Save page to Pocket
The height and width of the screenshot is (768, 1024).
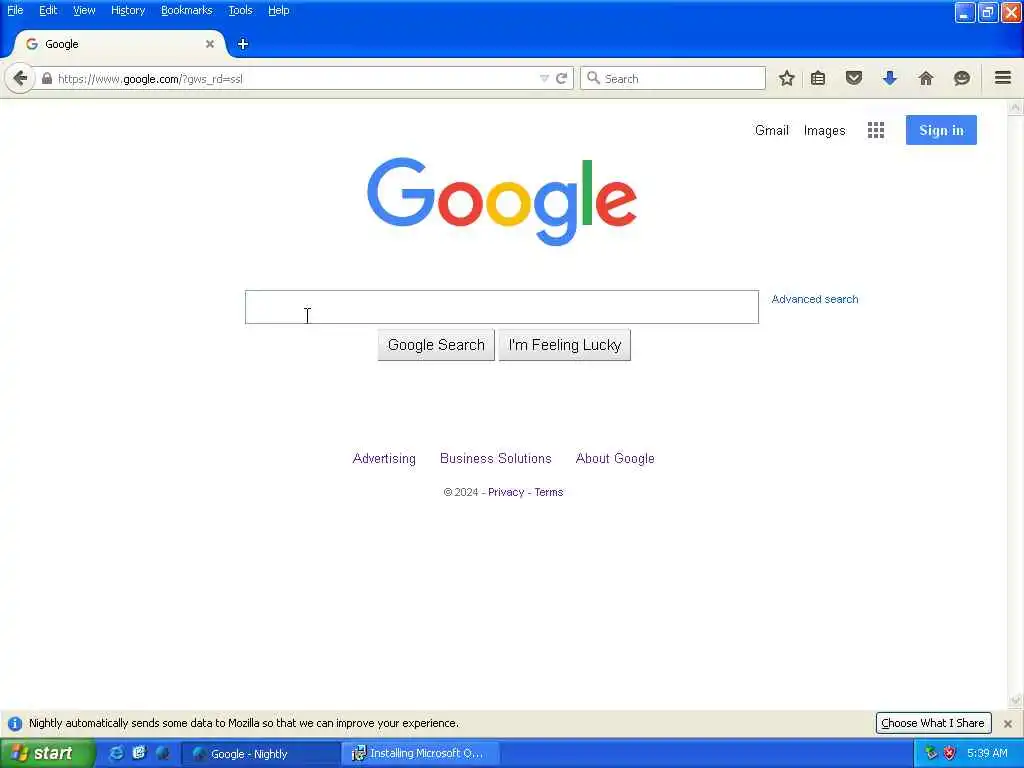(854, 78)
